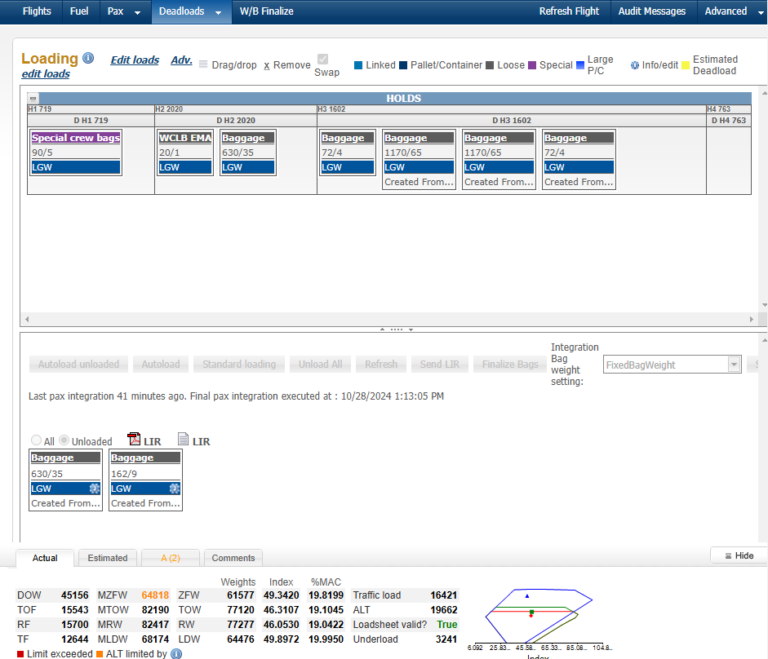This screenshot has height=659, width=768.
Task: Switch to the Actual tab
Action: tap(45, 558)
